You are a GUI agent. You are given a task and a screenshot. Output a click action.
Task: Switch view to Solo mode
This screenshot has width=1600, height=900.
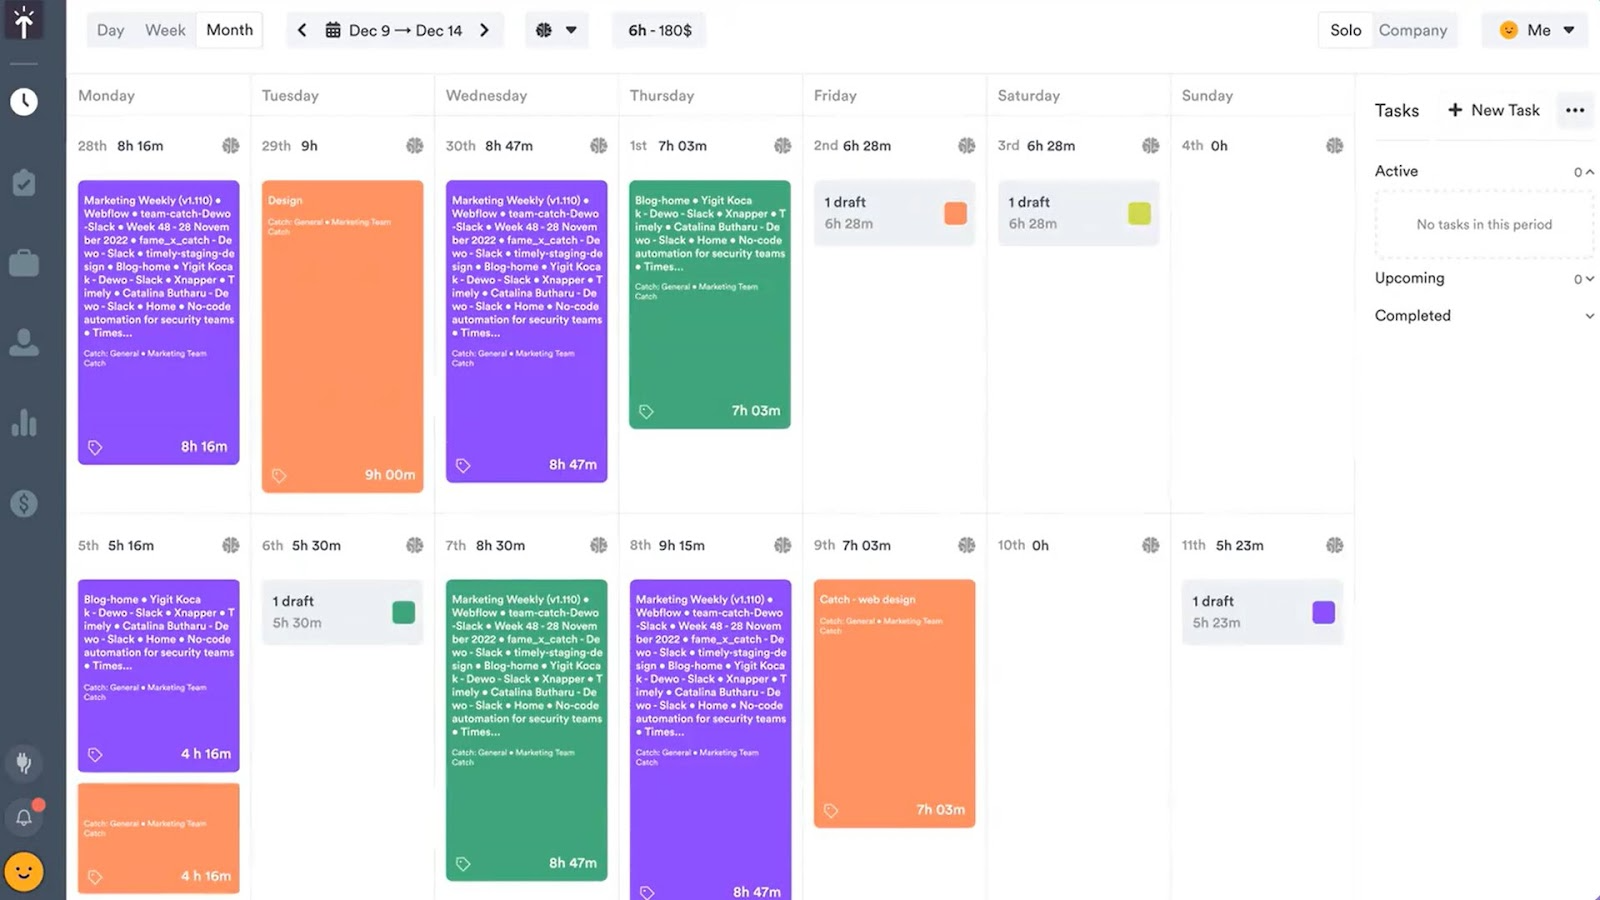coord(1344,30)
